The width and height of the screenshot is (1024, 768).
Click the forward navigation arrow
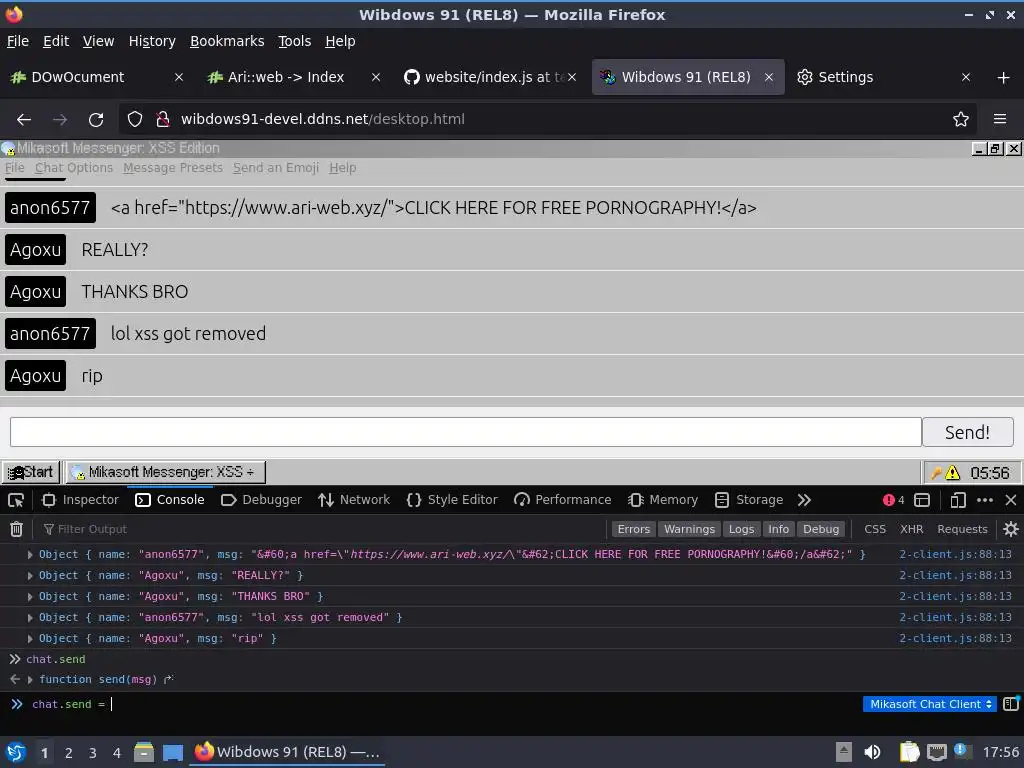(x=60, y=120)
